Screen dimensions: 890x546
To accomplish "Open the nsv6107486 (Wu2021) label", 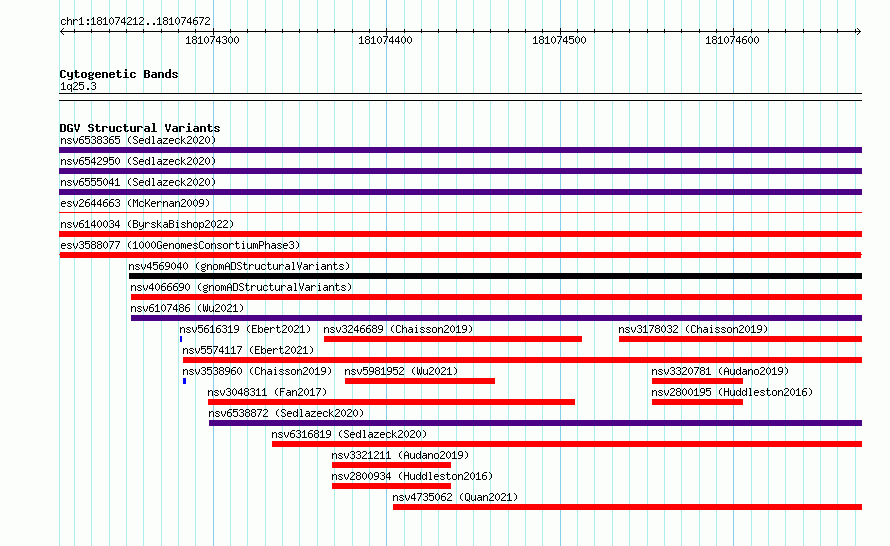I will click(187, 308).
